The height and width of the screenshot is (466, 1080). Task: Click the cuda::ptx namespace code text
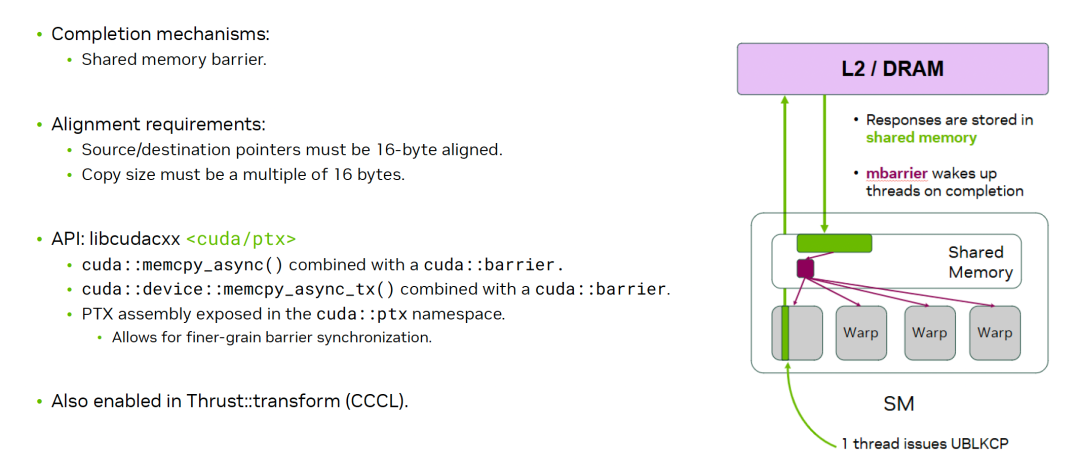pyautogui.click(x=362, y=315)
